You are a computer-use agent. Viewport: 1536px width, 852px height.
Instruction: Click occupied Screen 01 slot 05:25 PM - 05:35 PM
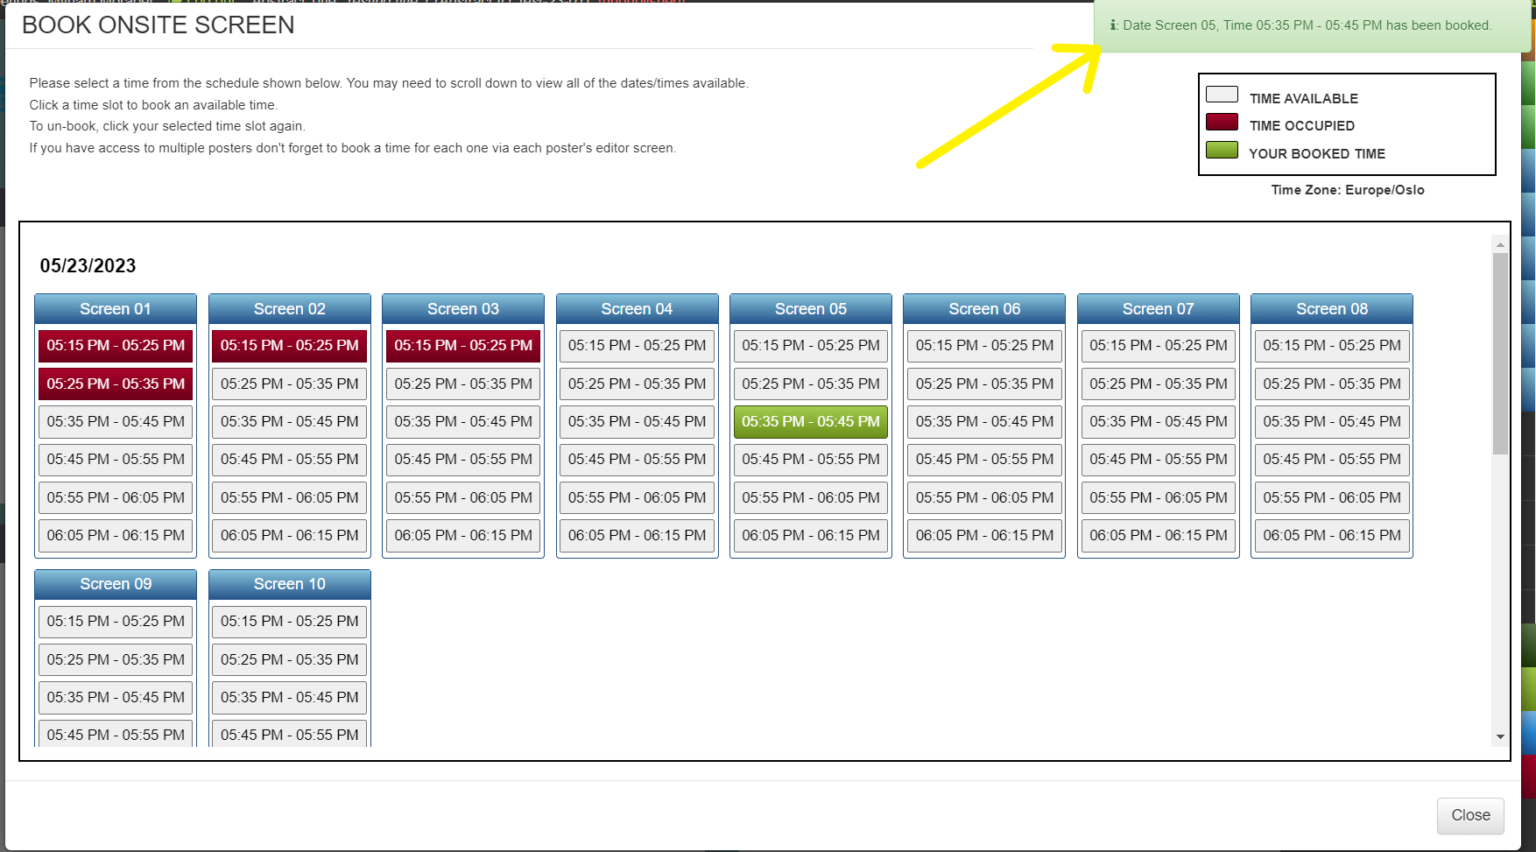coord(116,383)
